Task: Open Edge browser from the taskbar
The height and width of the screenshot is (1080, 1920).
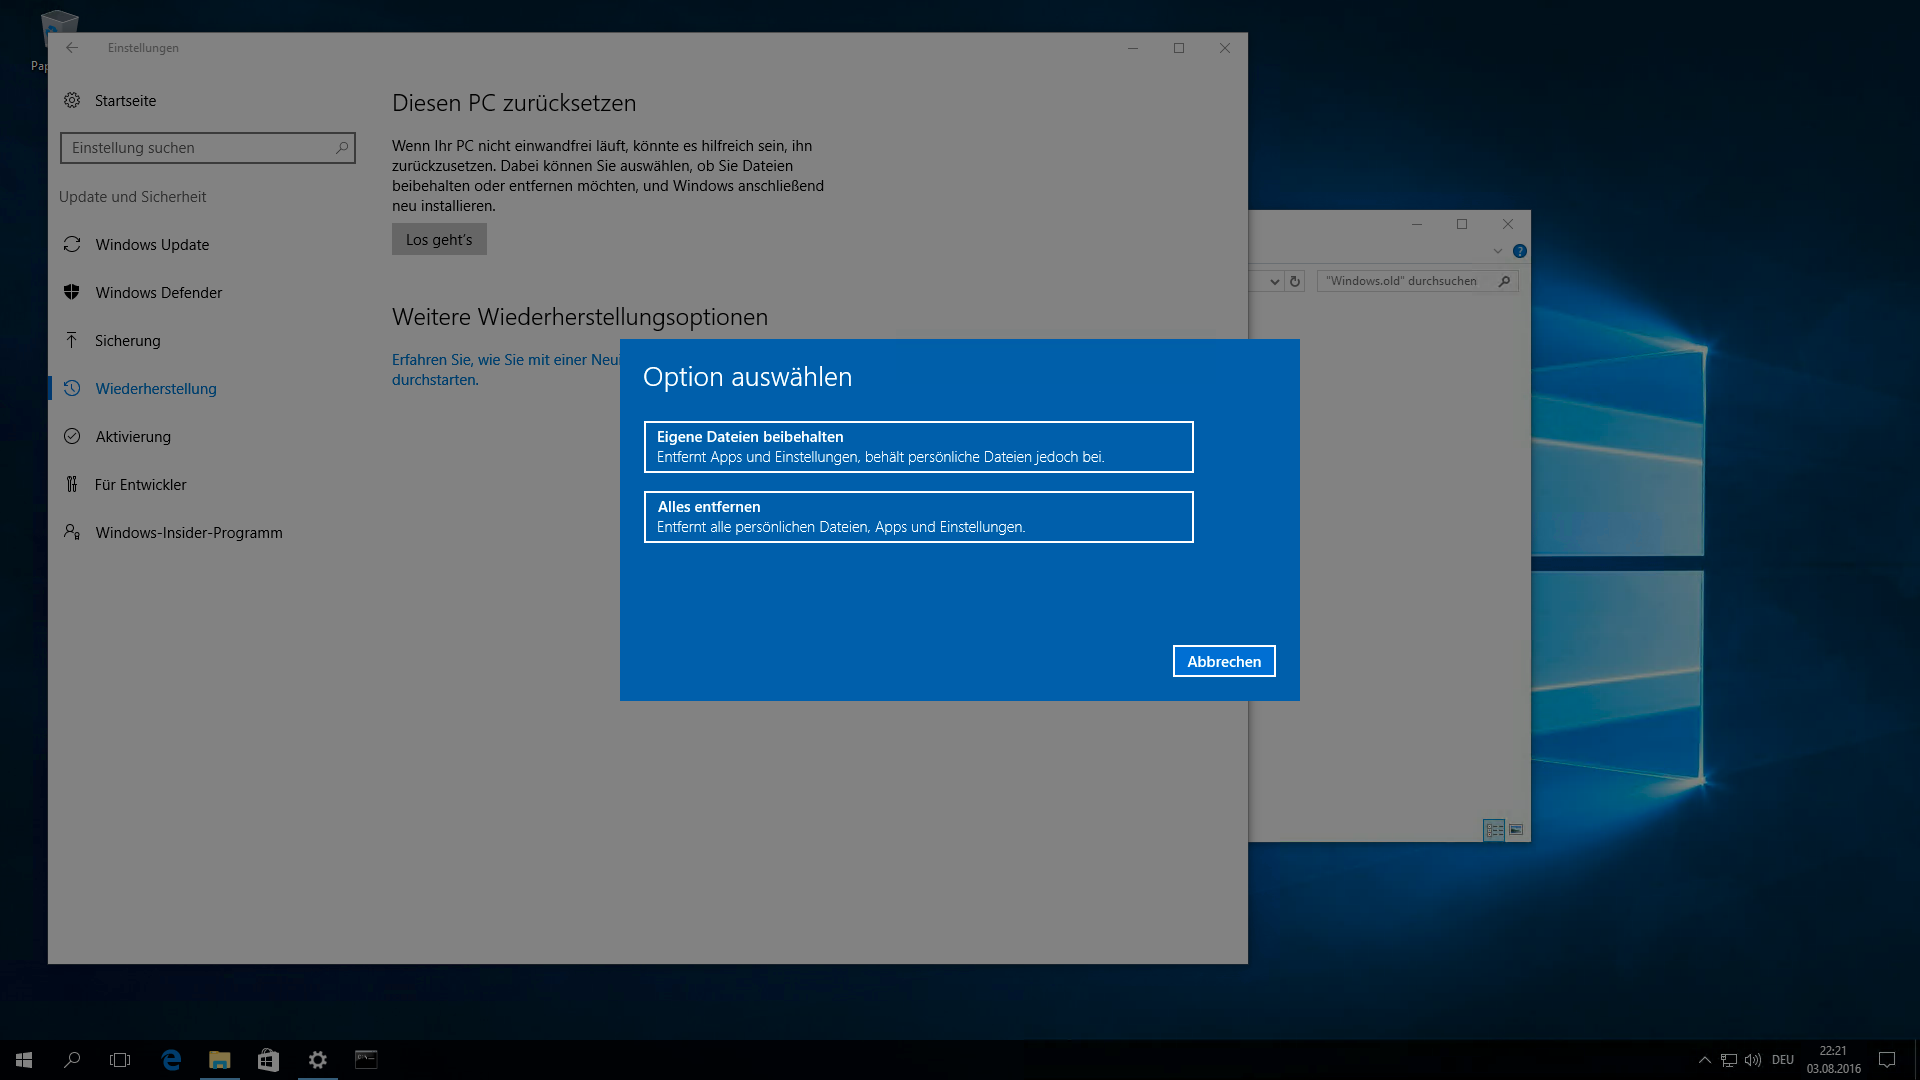Action: tap(171, 1060)
